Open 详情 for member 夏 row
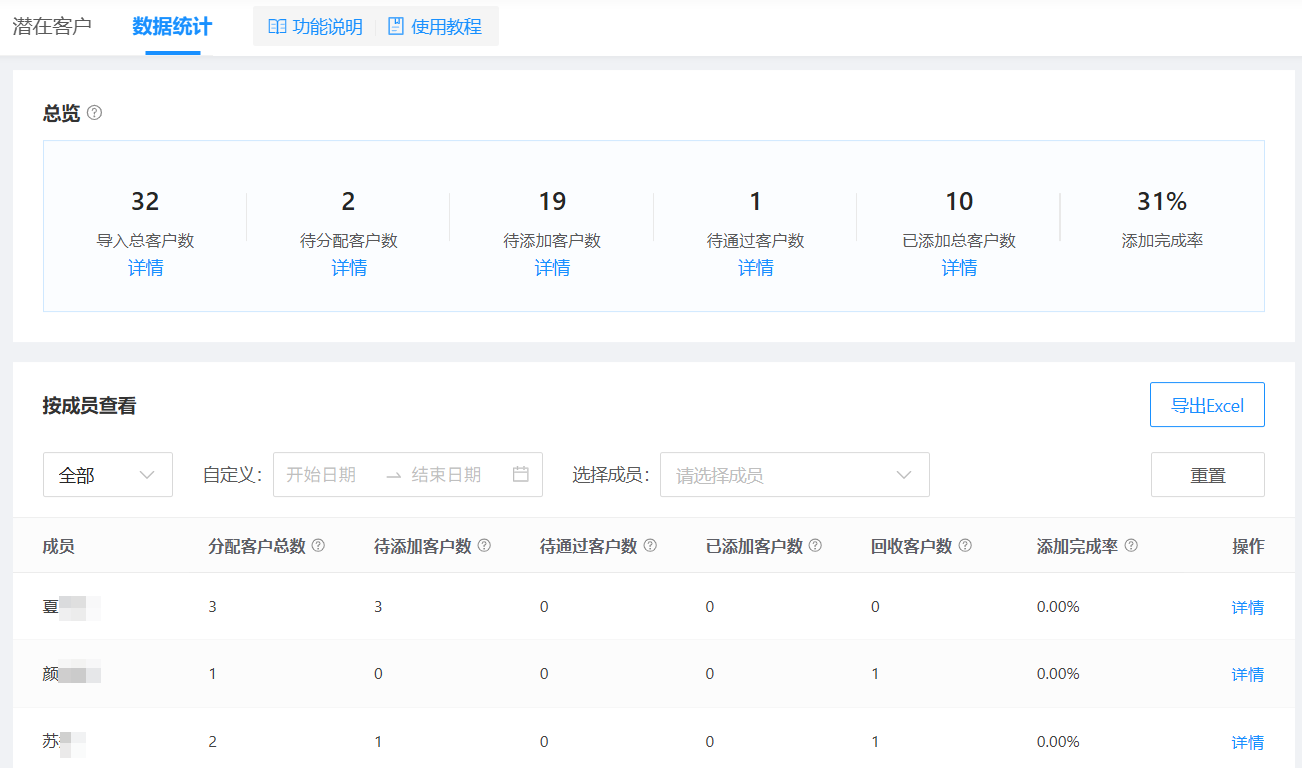Image resolution: width=1302 pixels, height=768 pixels. pos(1247,607)
